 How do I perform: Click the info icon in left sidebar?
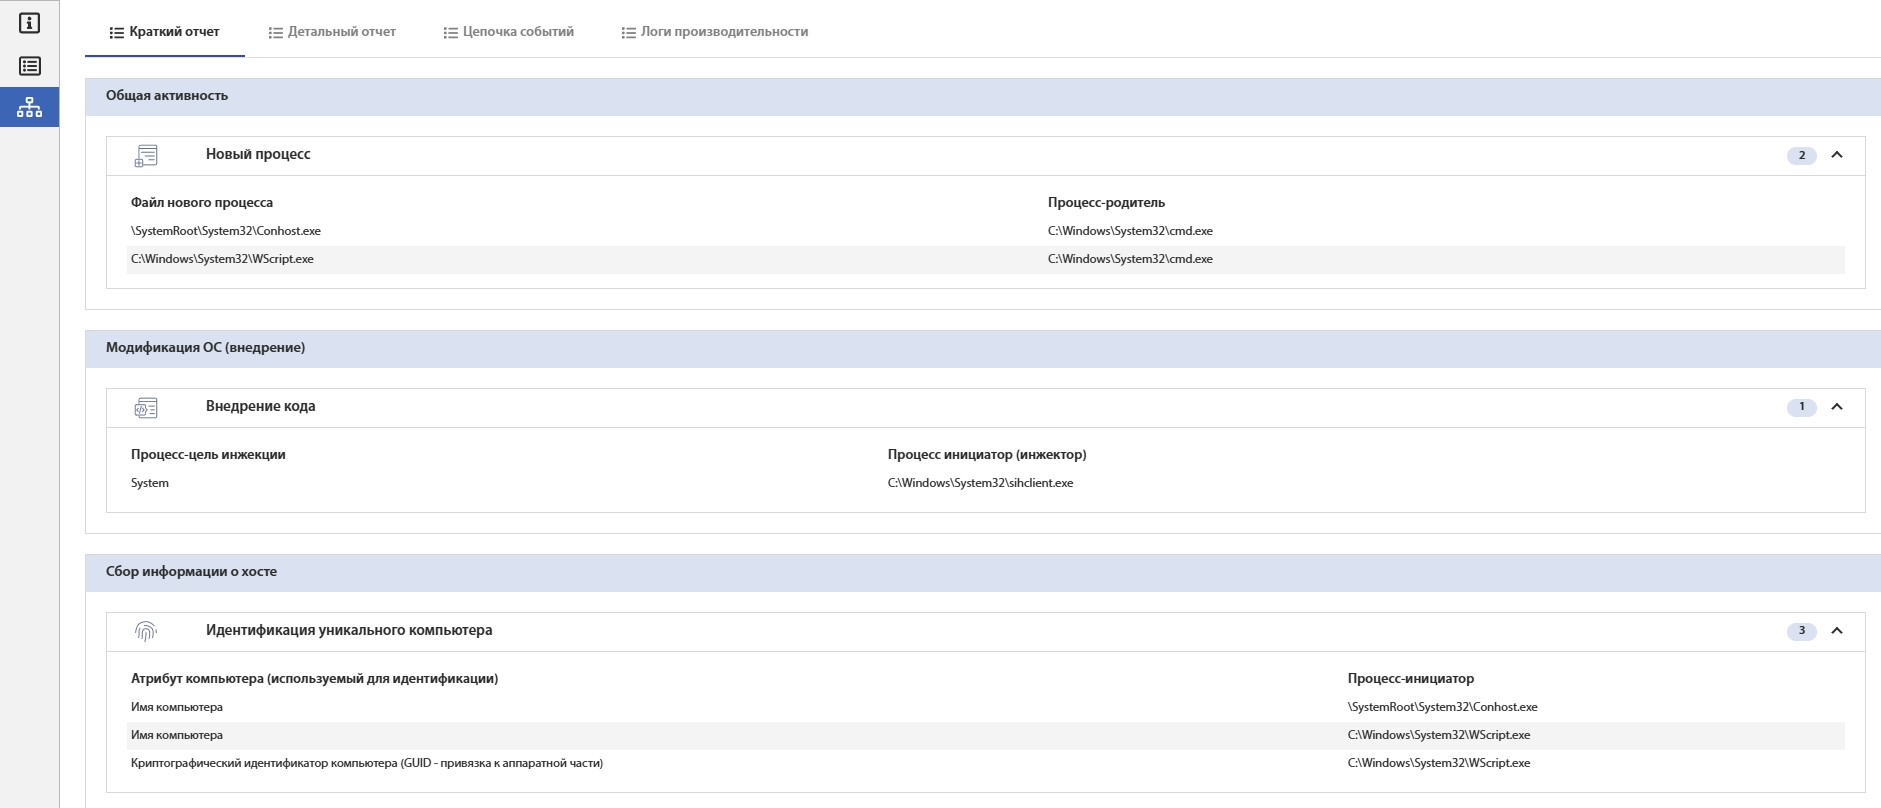tap(29, 23)
